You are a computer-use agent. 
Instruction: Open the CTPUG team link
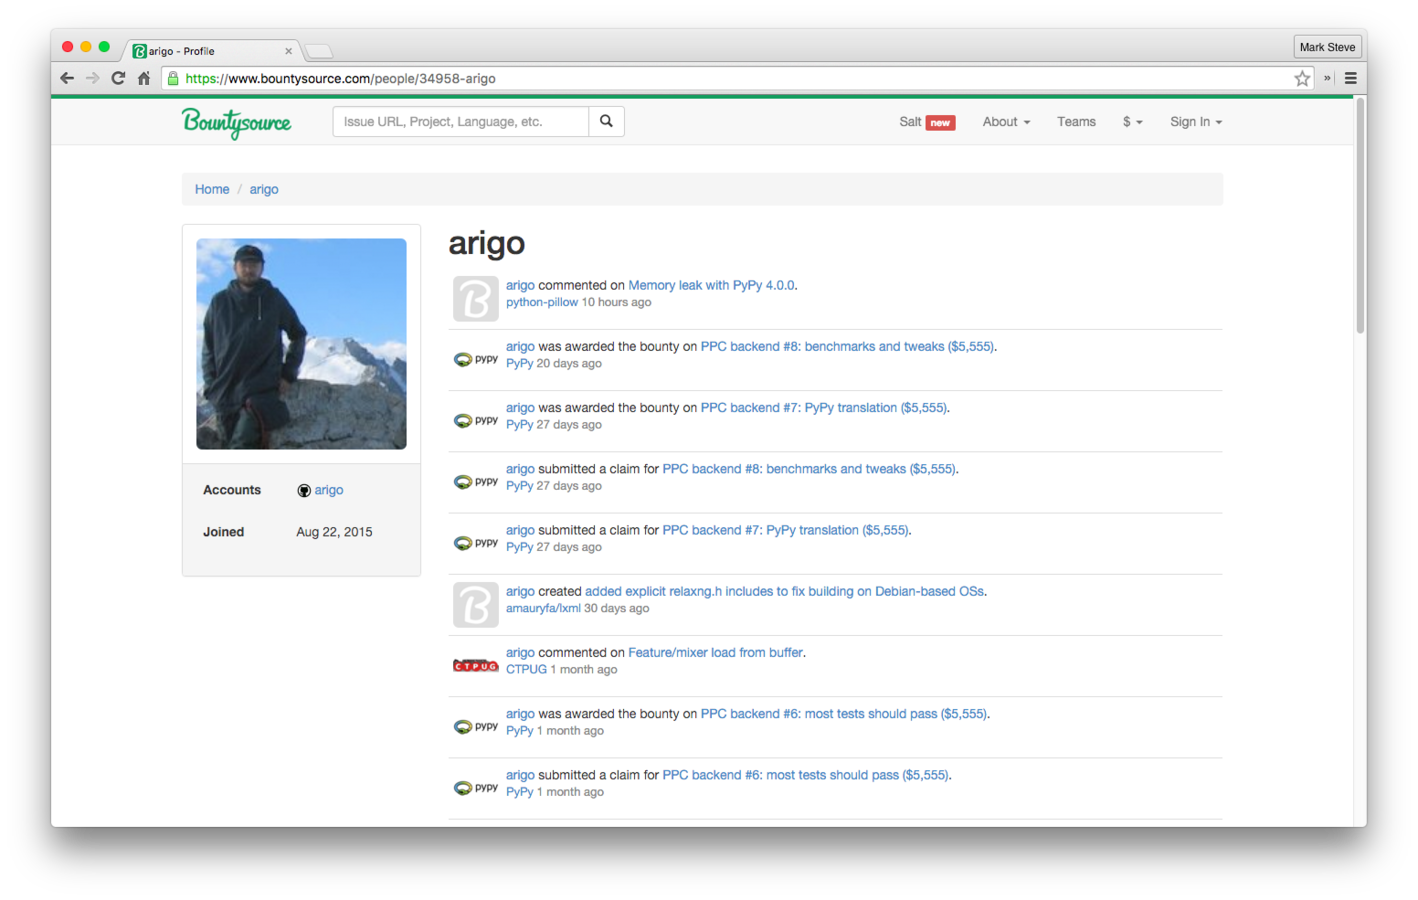tap(526, 669)
